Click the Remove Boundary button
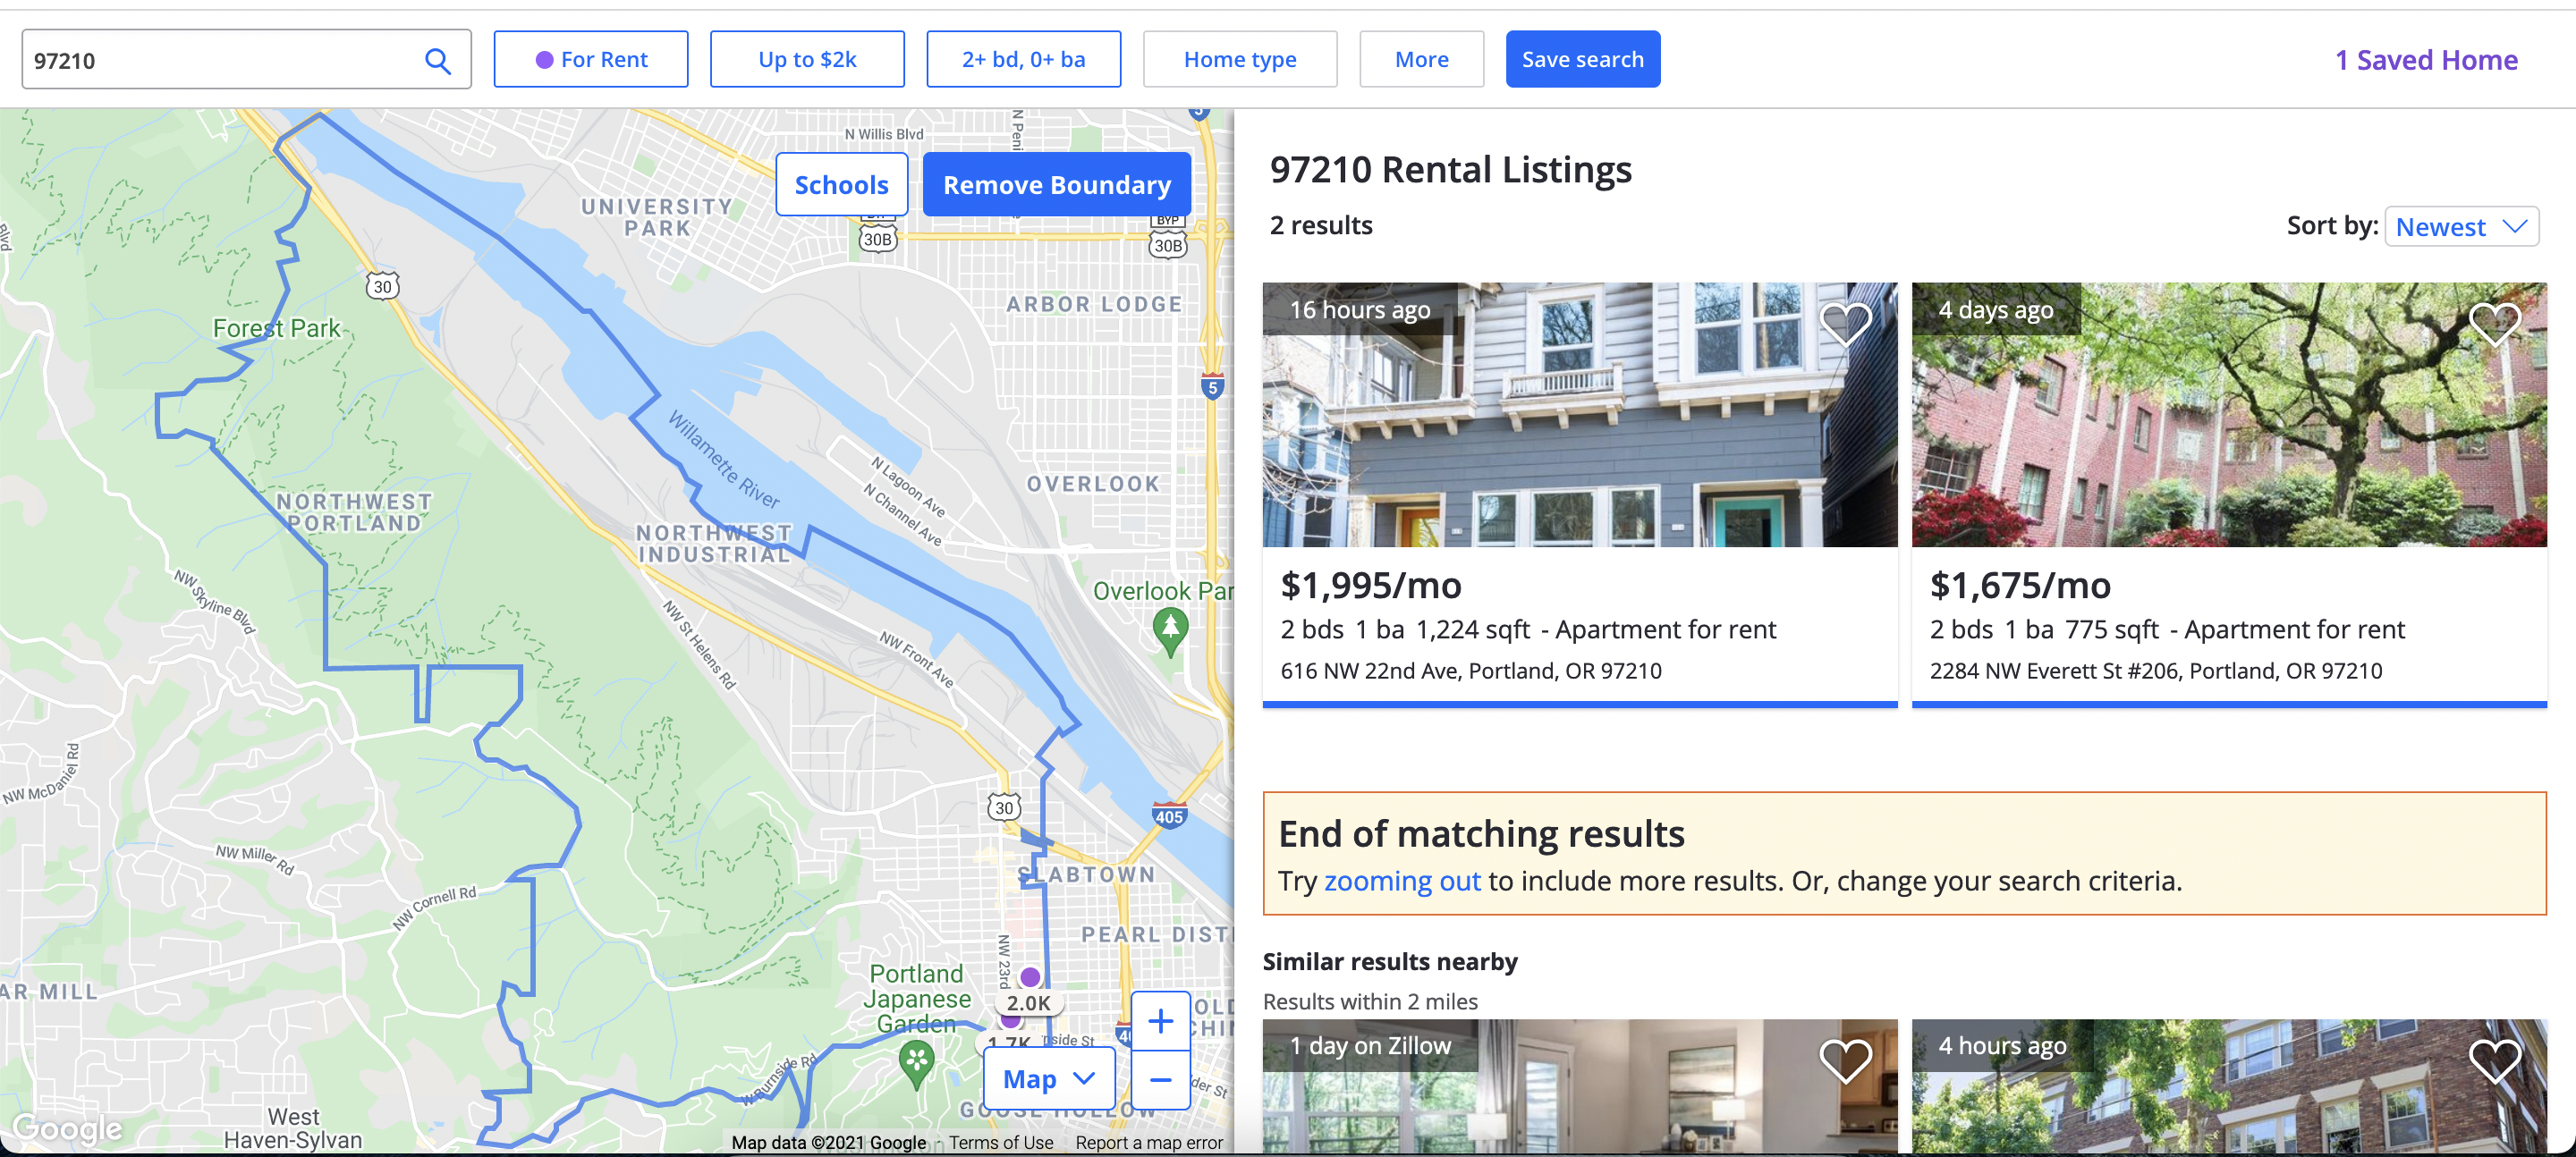Viewport: 2576px width, 1157px height. tap(1057, 185)
